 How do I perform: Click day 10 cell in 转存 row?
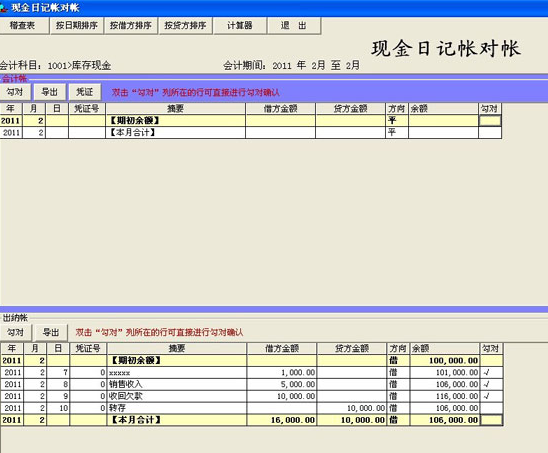point(58,408)
